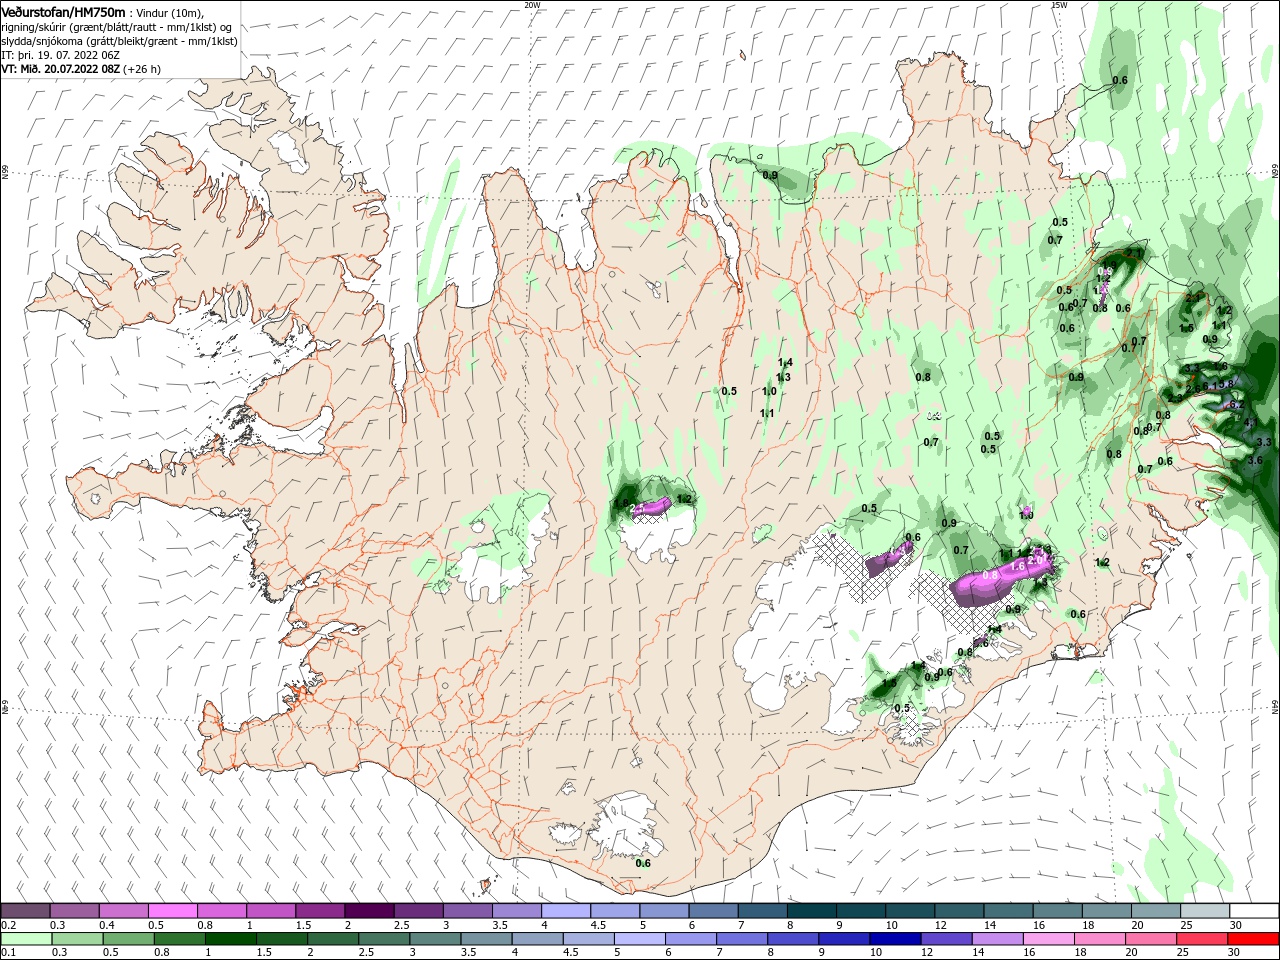Click the 'slydda/snjókoma (grátt/bleikt/grænt' description line

click(x=119, y=41)
